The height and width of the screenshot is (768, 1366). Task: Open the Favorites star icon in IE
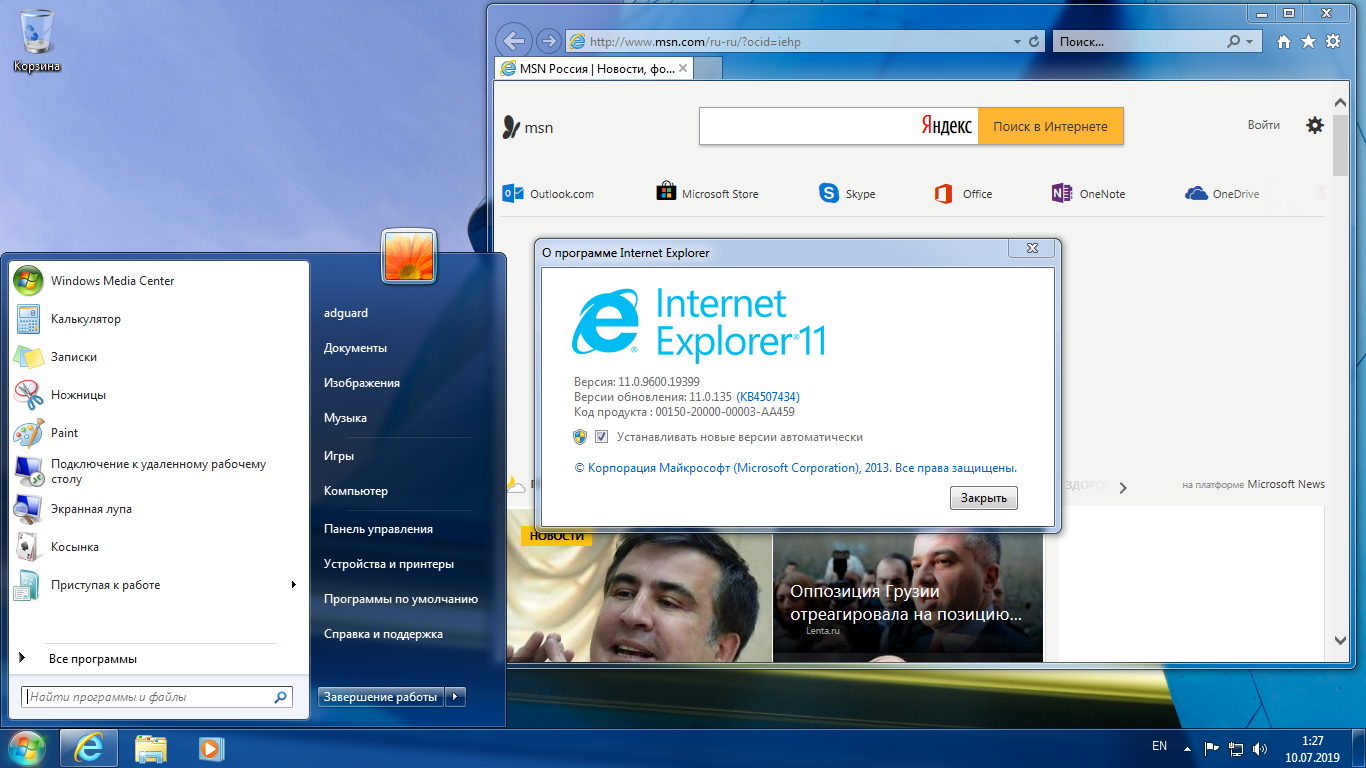pyautogui.click(x=1308, y=42)
